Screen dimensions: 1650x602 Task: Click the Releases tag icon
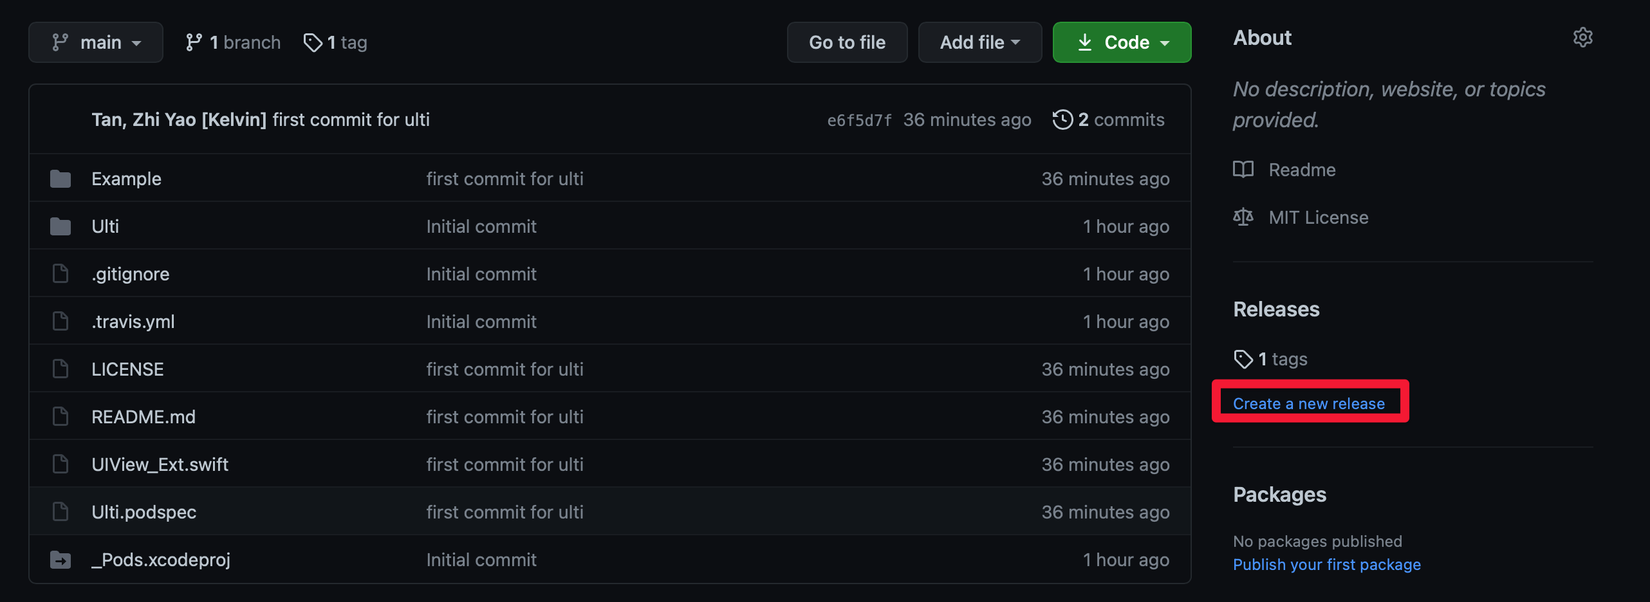(1243, 359)
